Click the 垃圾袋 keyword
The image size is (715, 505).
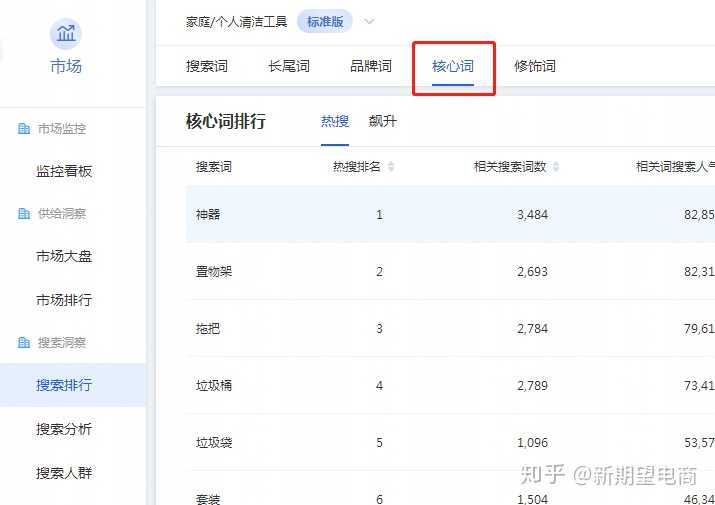pos(214,443)
